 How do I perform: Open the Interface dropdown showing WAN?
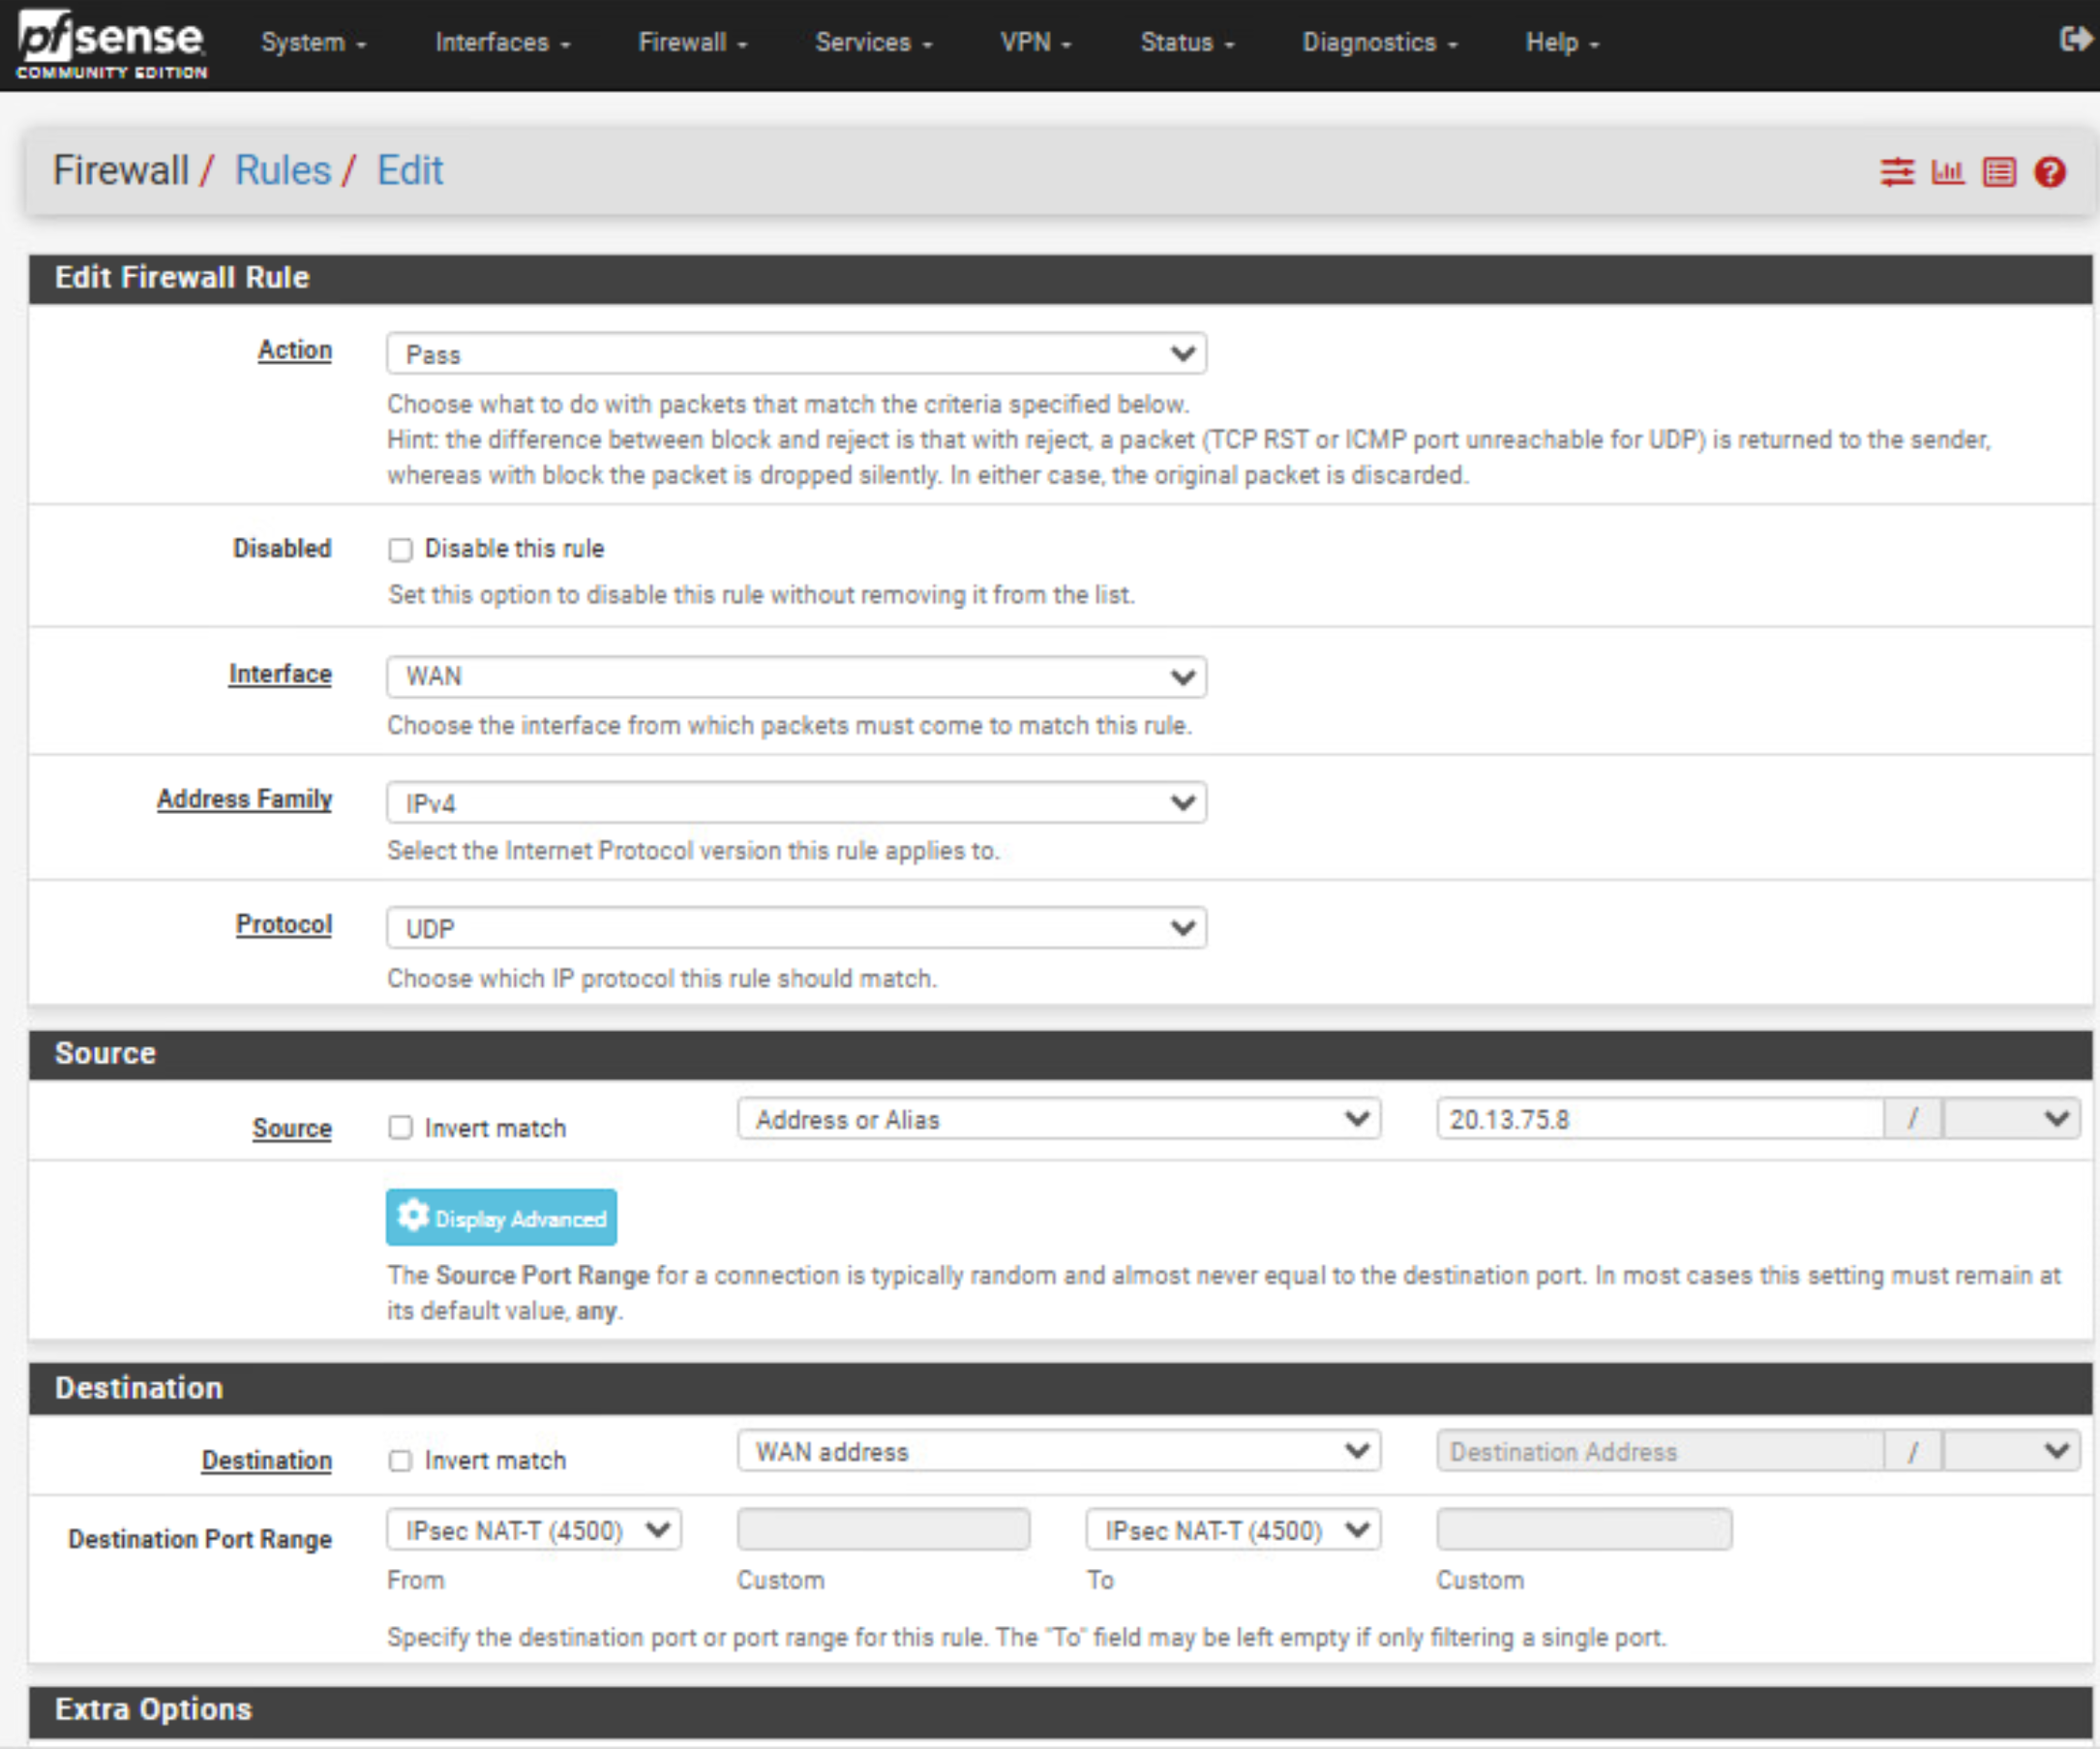pos(796,676)
